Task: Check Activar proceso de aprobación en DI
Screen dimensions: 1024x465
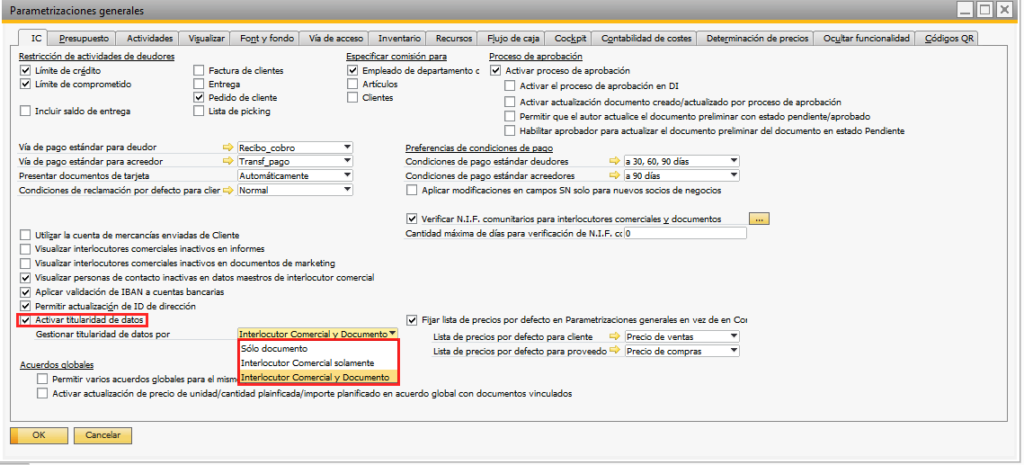Action: pos(510,87)
